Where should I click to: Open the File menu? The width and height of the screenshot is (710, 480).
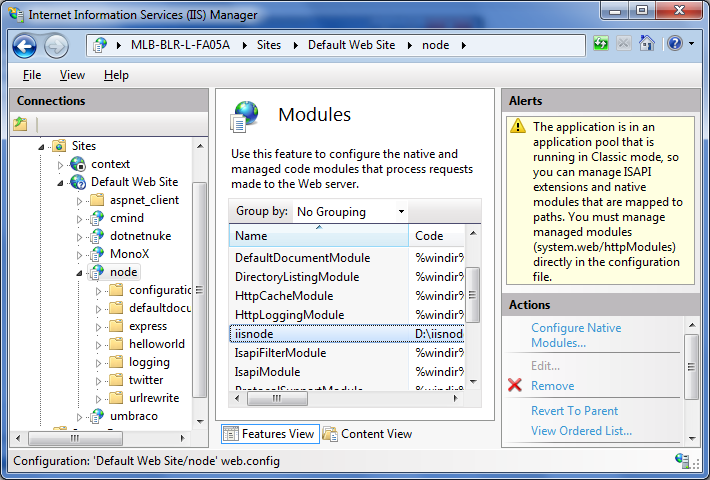point(32,75)
